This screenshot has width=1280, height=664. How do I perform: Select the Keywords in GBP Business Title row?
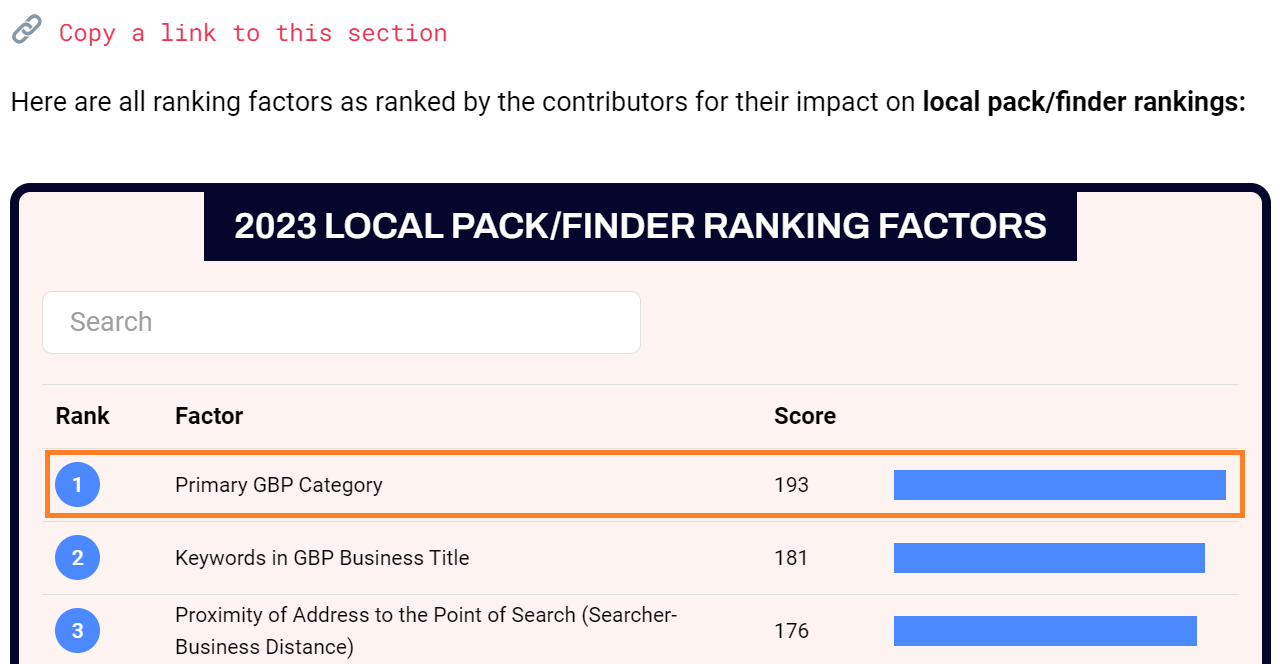click(x=323, y=558)
